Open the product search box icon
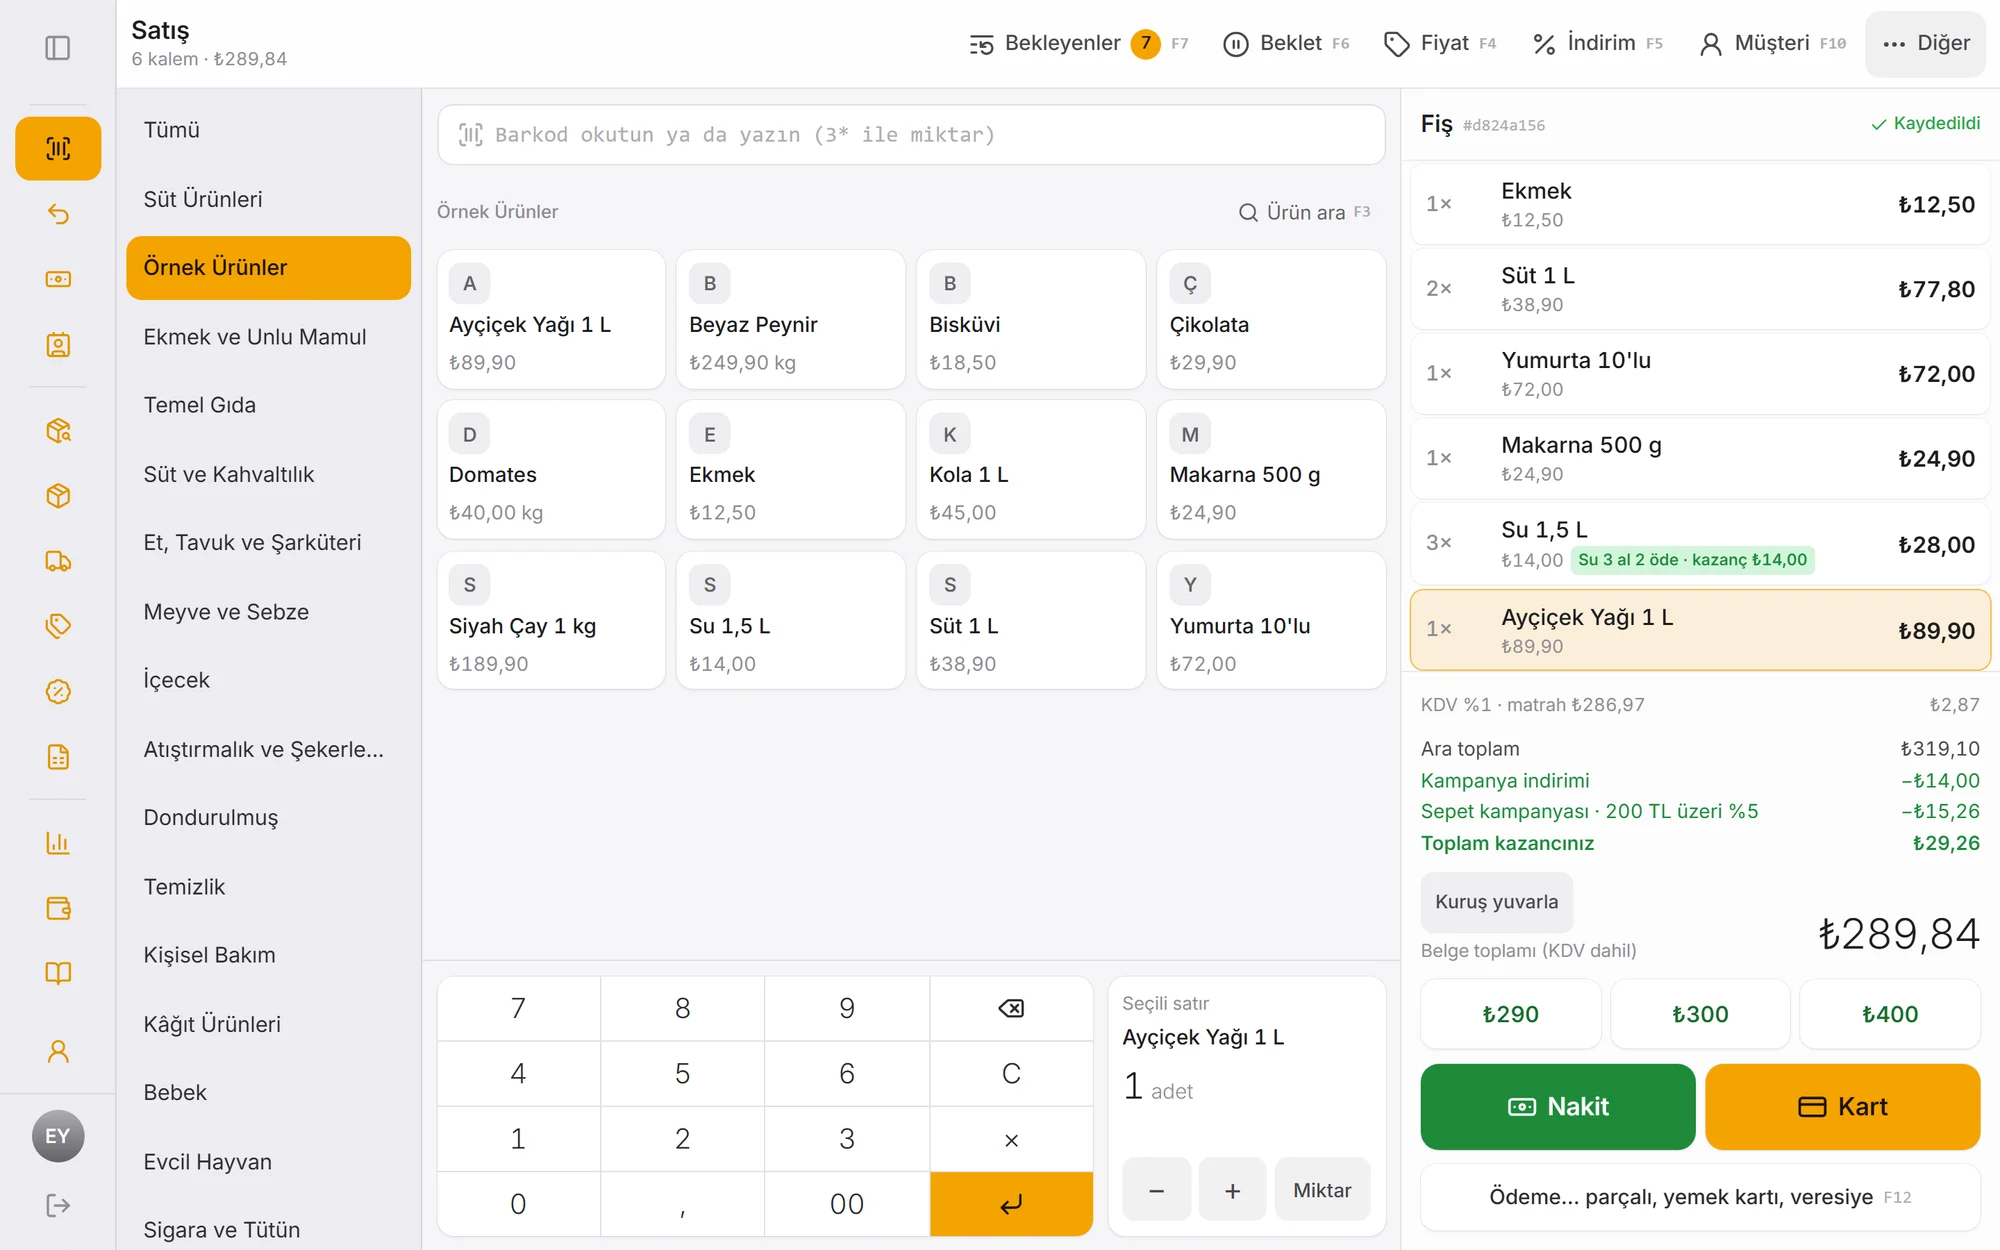The height and width of the screenshot is (1250, 2000). point(58,430)
